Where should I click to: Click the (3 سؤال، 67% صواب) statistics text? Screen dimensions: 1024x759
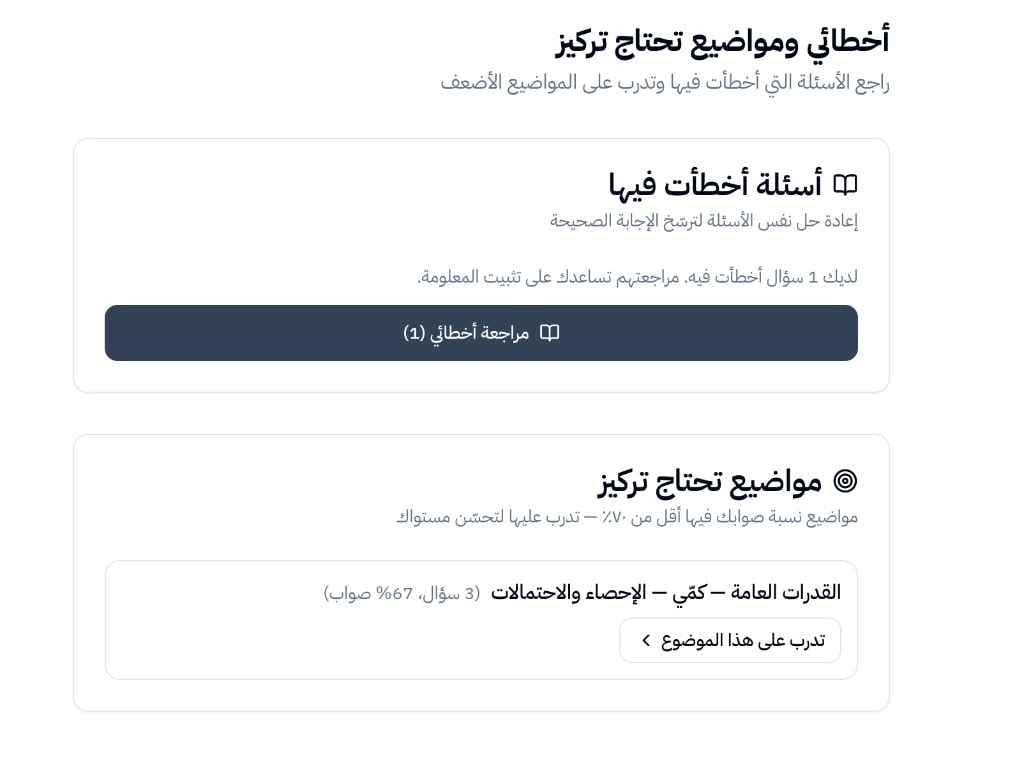(402, 592)
